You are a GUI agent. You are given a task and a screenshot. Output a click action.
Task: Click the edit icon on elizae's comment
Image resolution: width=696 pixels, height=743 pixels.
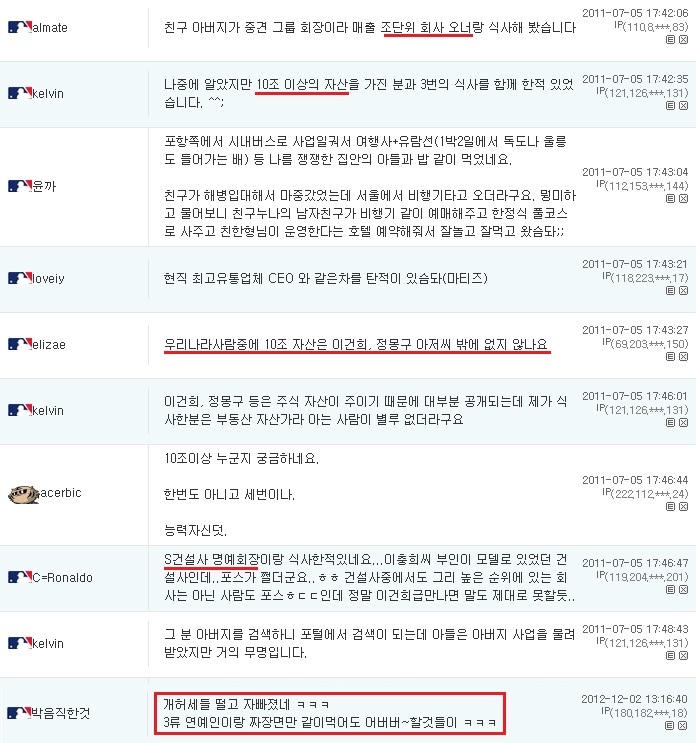coord(670,357)
